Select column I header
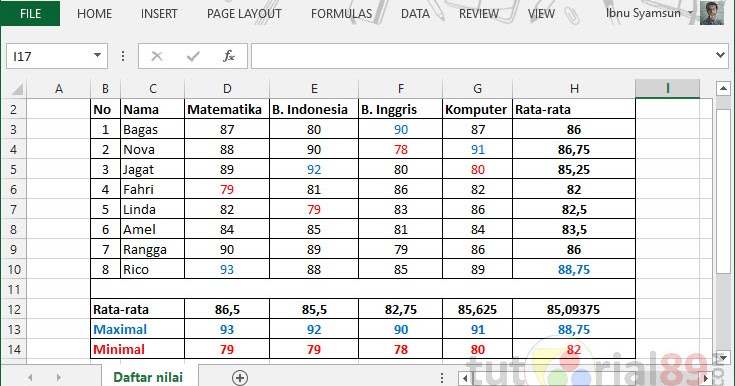This screenshot has width=735, height=386. pyautogui.click(x=668, y=88)
